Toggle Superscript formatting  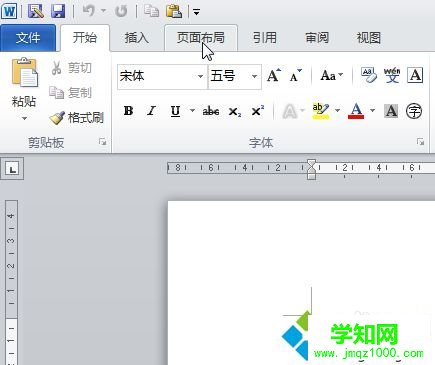[x=257, y=111]
